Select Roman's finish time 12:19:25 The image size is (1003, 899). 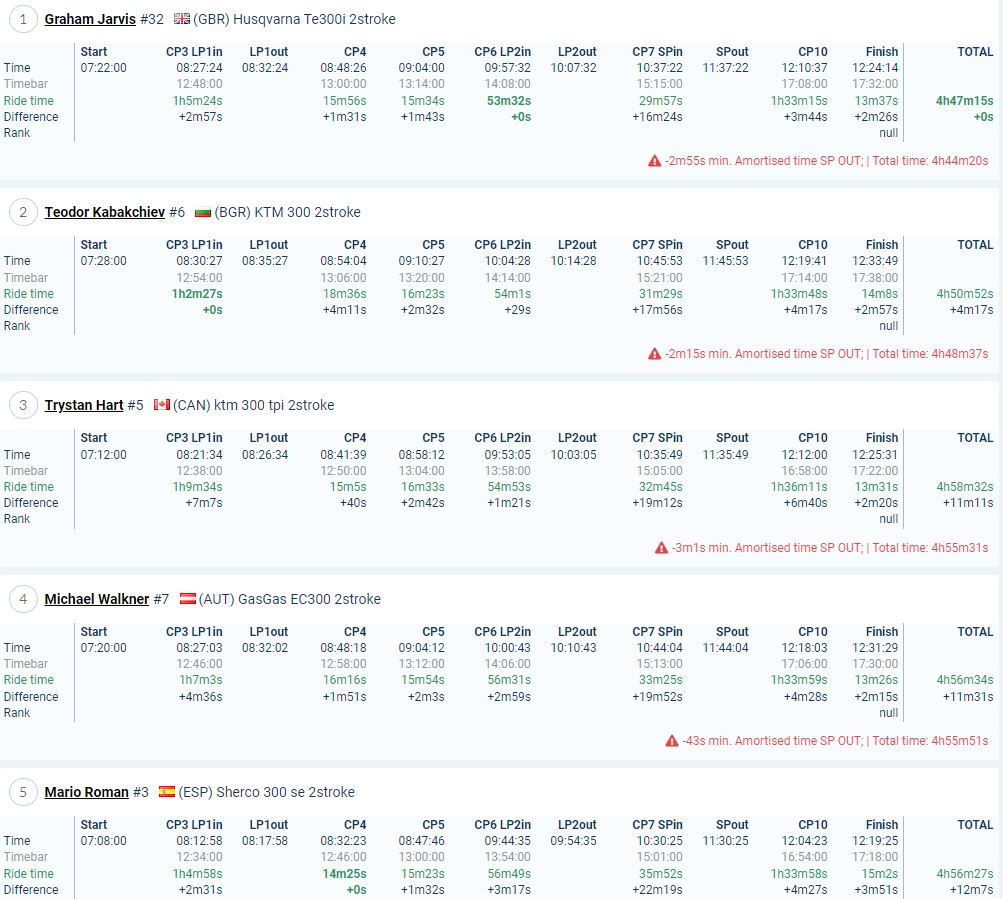point(875,841)
